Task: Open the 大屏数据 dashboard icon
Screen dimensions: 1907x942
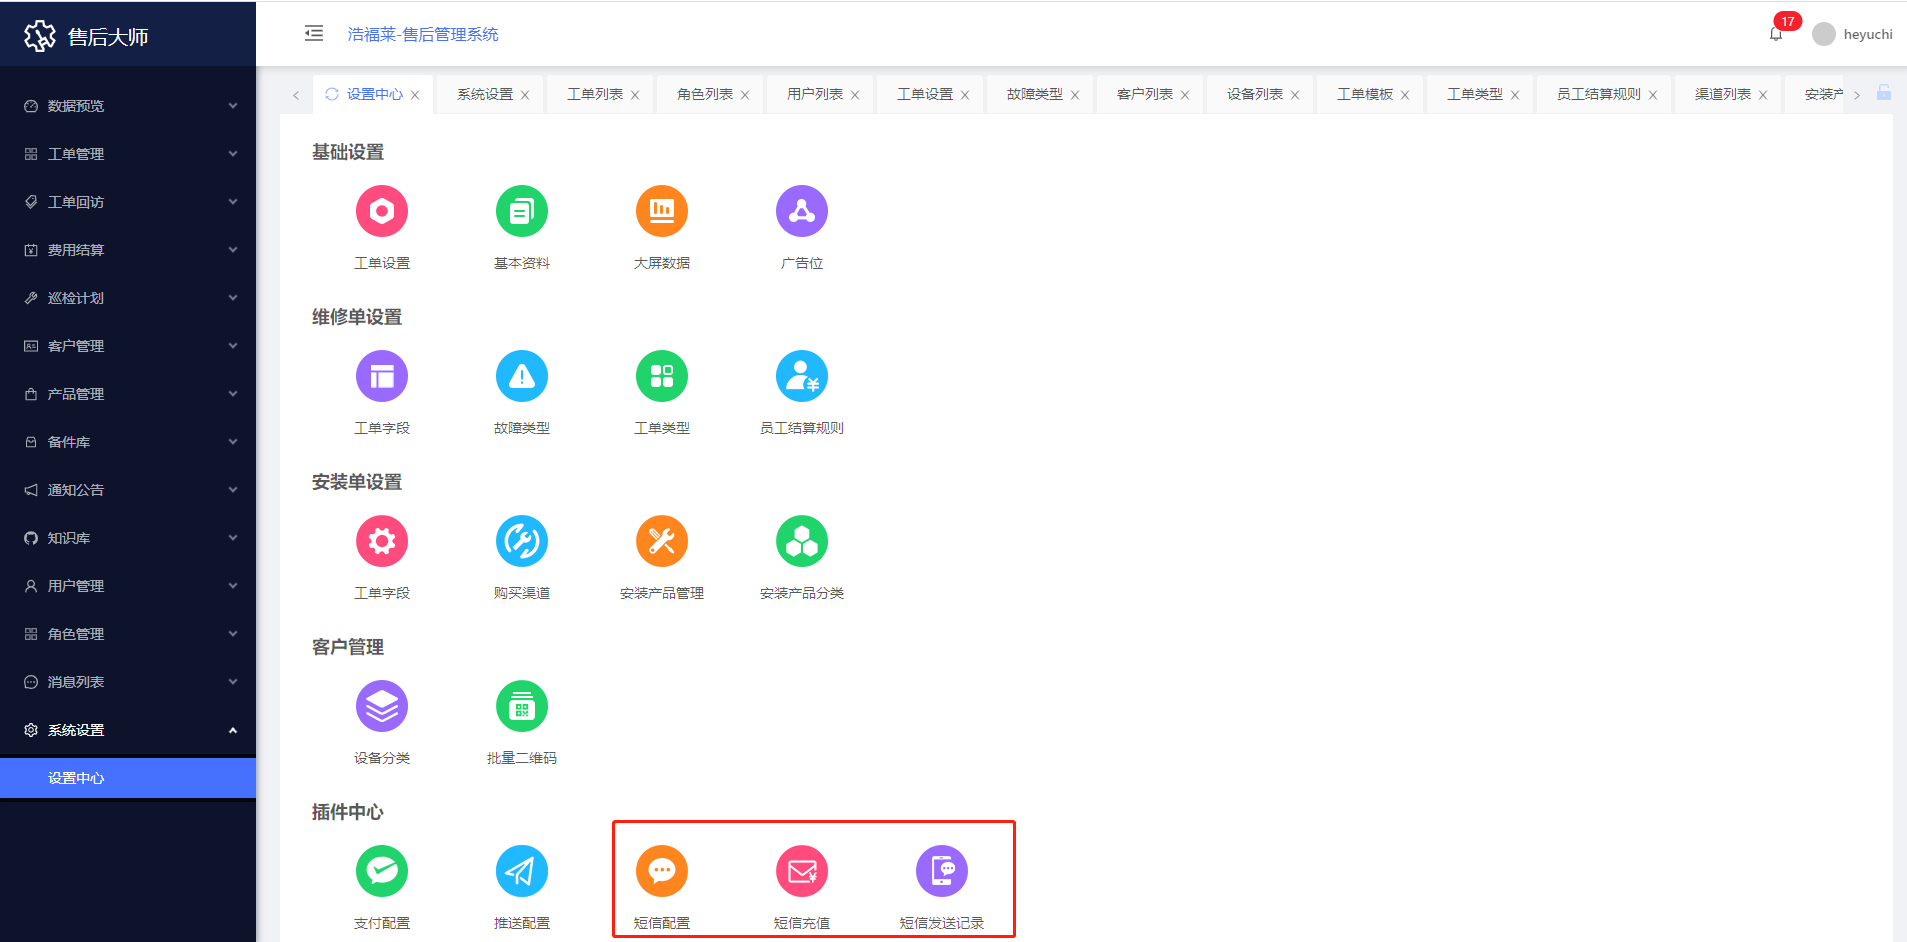Action: coord(661,211)
